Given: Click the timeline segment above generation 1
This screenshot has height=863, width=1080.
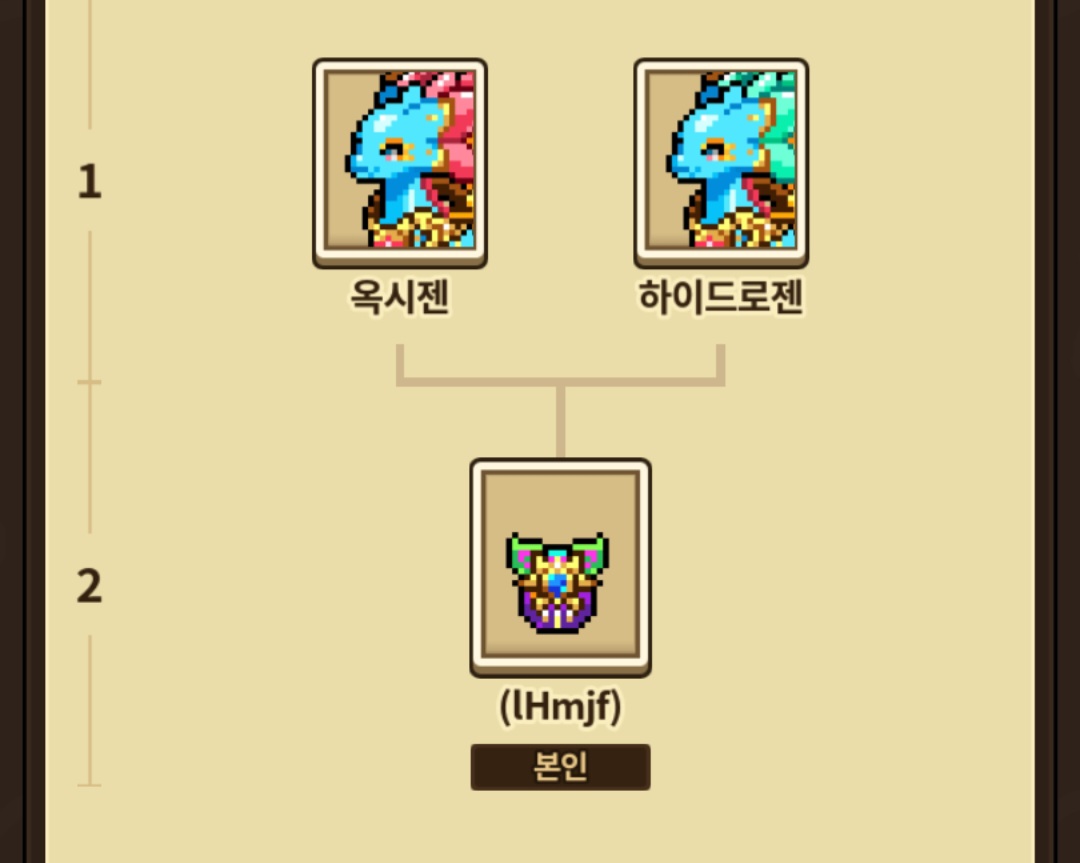Looking at the screenshot, I should point(90,64).
